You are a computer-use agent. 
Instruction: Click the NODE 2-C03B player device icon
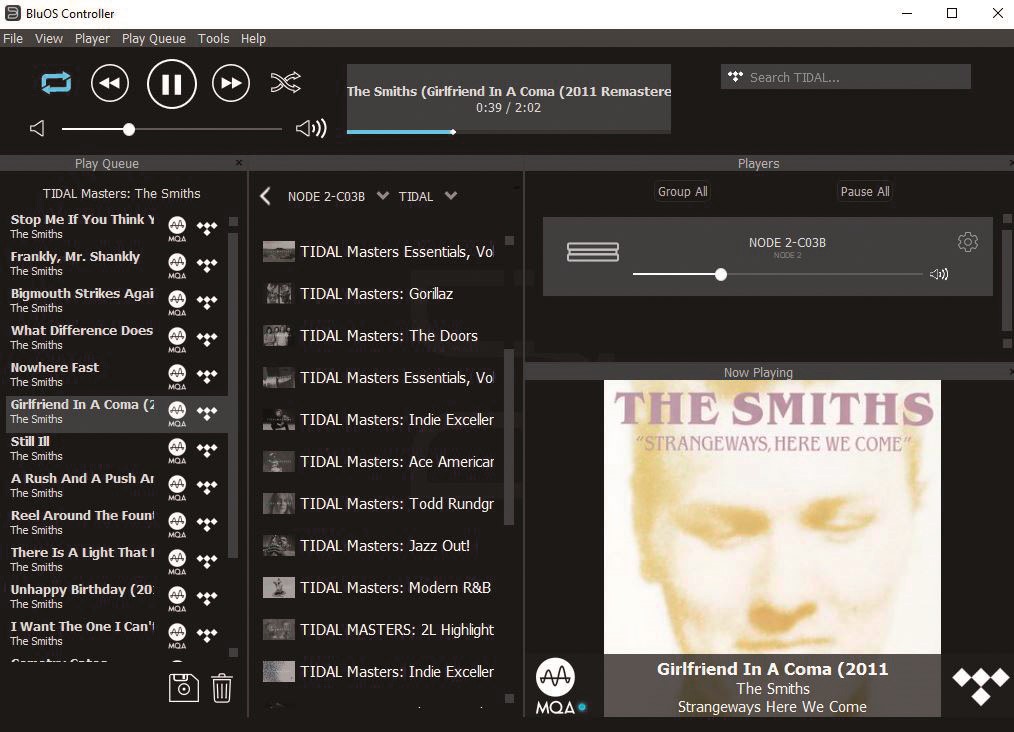click(593, 252)
